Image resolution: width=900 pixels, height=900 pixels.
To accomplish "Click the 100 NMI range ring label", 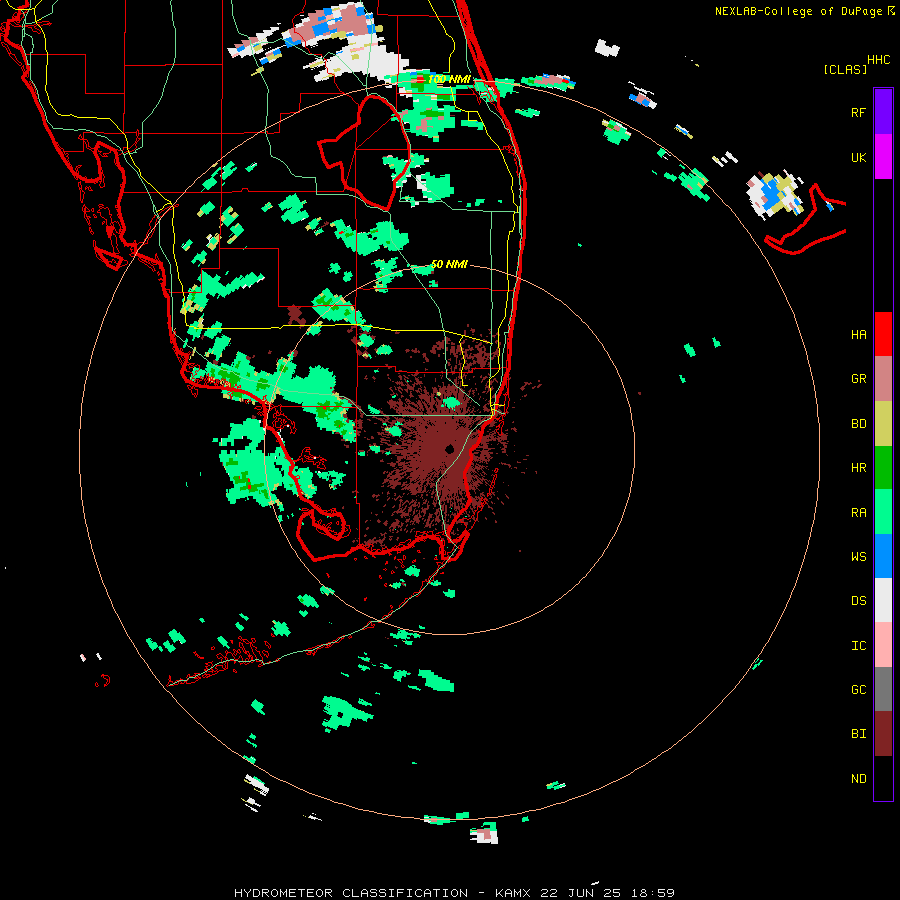I will [x=449, y=79].
